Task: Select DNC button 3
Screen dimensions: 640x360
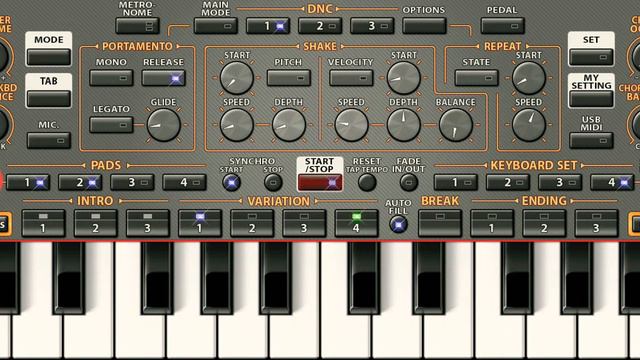Action: (372, 26)
